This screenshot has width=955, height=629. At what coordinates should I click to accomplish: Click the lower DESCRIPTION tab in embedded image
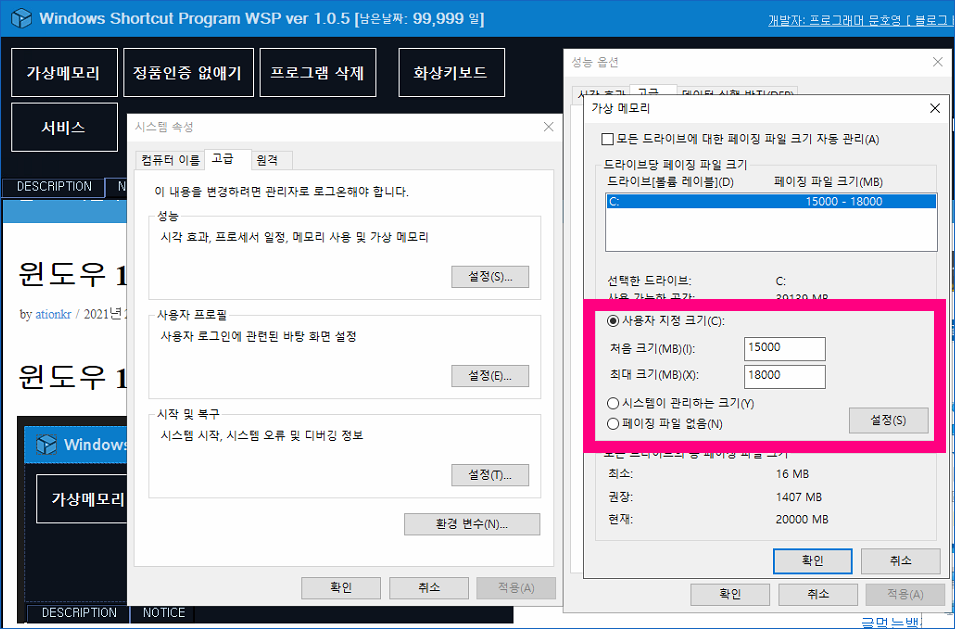tap(79, 613)
